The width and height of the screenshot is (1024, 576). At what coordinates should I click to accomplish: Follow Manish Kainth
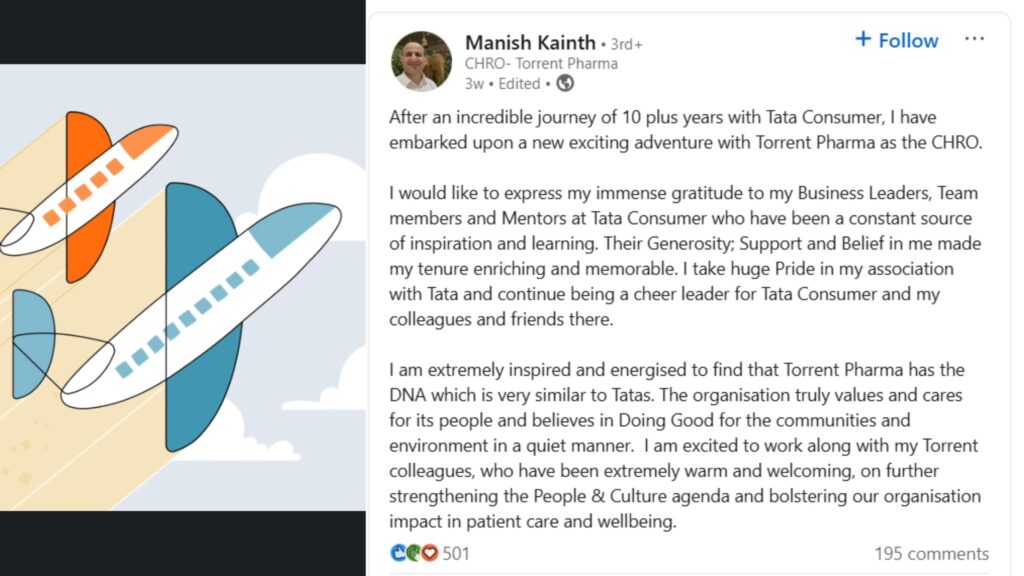[897, 40]
